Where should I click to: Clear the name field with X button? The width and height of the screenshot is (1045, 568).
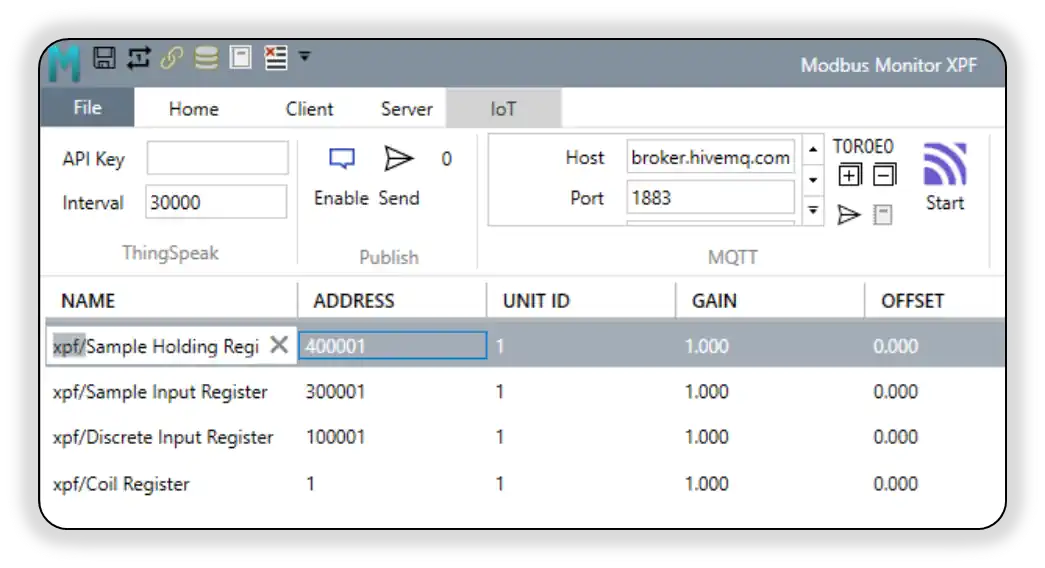tap(279, 345)
